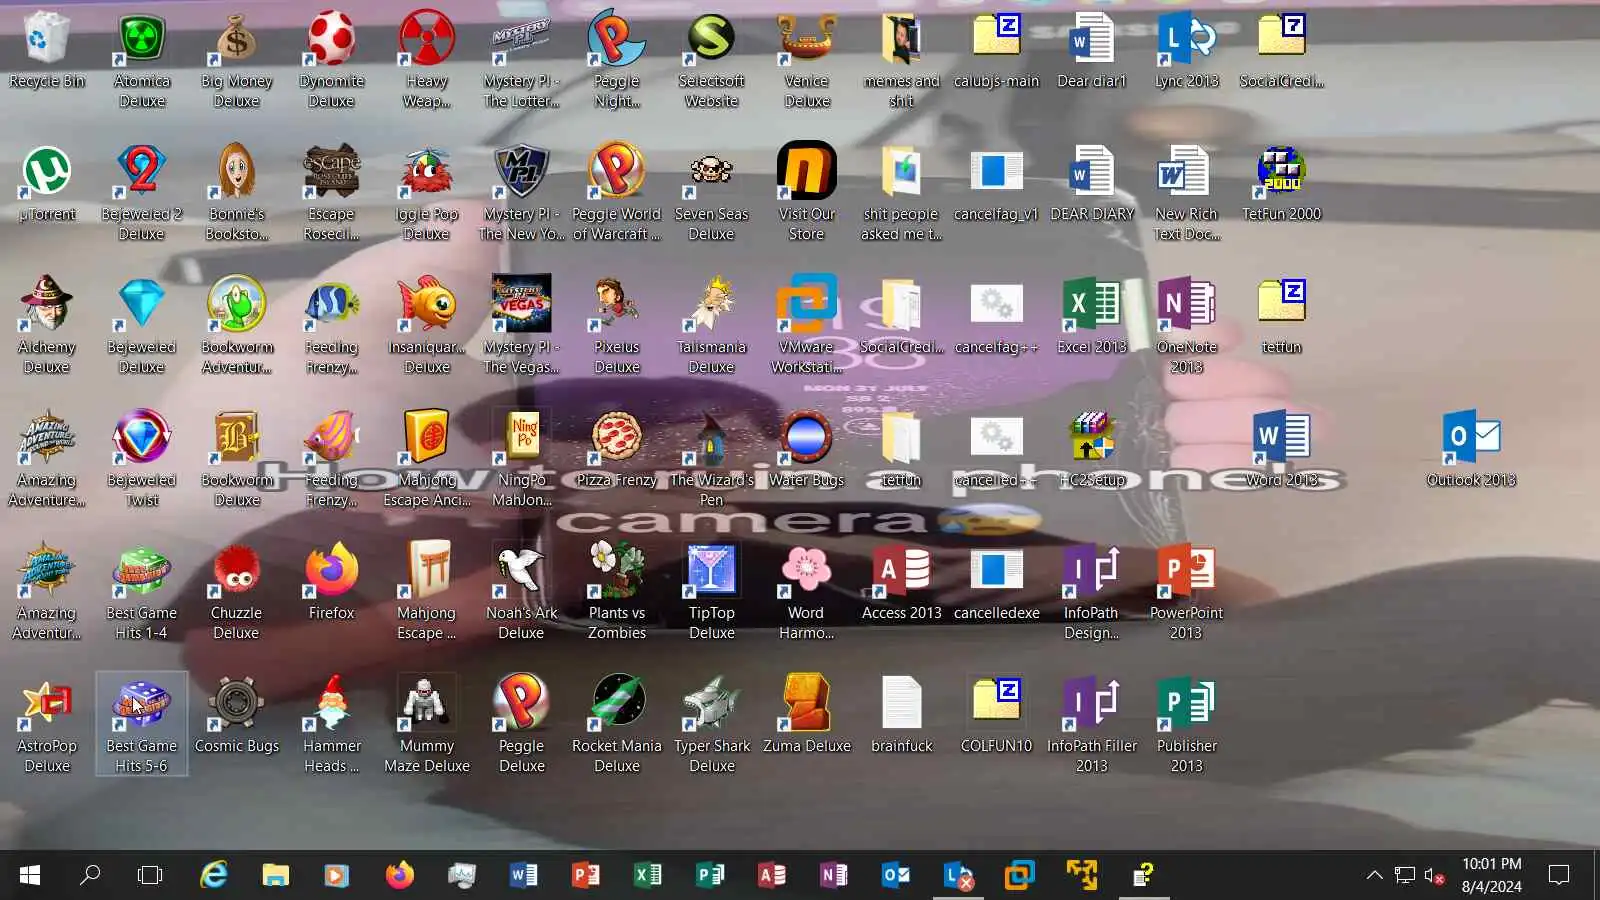The width and height of the screenshot is (1600, 900).
Task: Click the Bejeweled 2 Deluxe shortcut
Action: click(x=142, y=193)
